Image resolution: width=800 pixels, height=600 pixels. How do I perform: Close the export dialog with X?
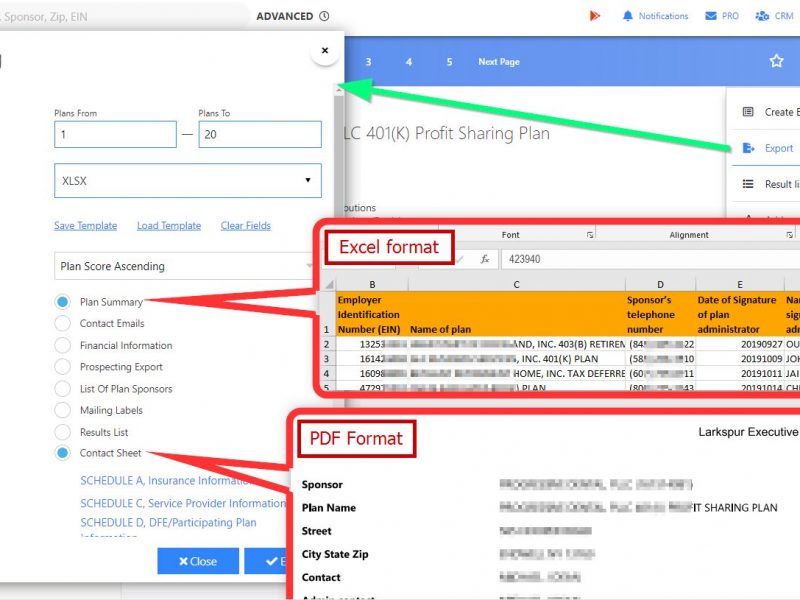[x=324, y=50]
